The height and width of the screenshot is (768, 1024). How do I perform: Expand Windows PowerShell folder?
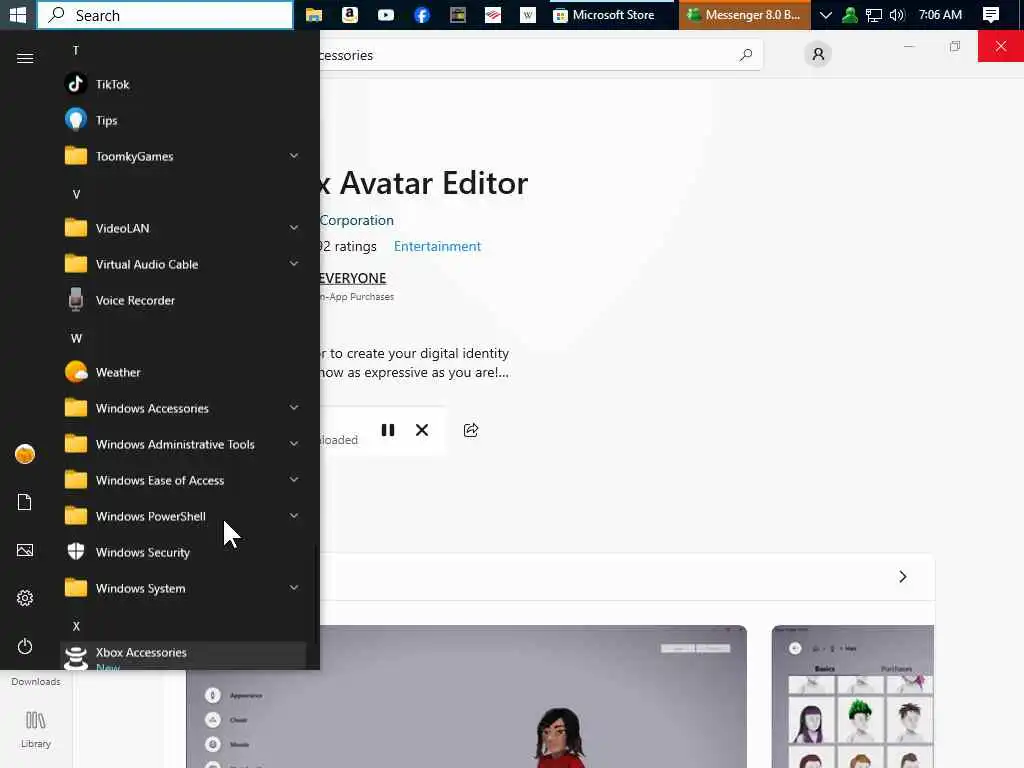click(x=183, y=516)
